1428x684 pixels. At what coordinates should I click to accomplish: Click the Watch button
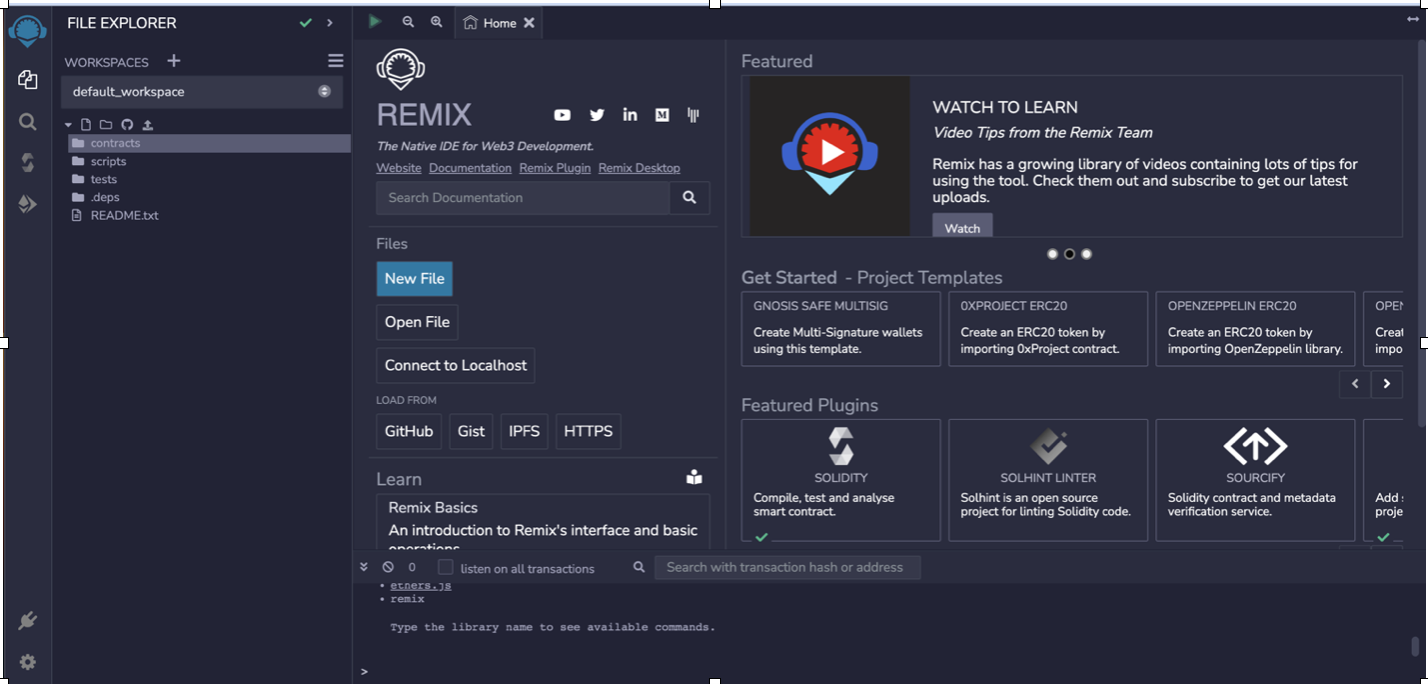(962, 227)
